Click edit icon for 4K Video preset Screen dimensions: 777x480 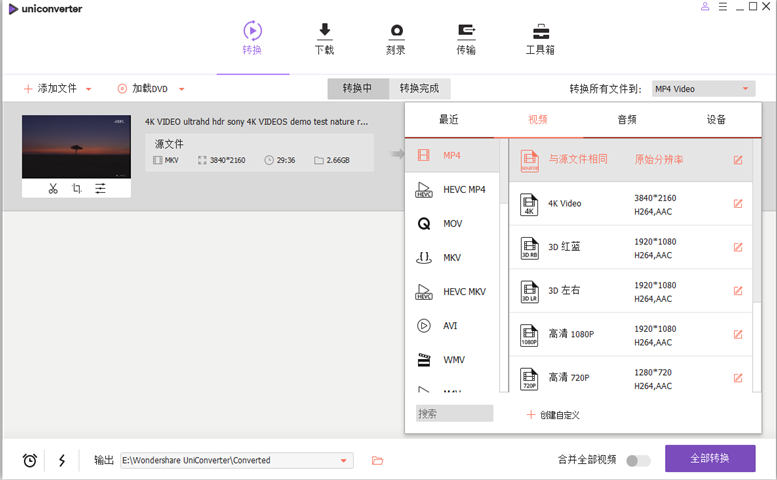click(738, 204)
